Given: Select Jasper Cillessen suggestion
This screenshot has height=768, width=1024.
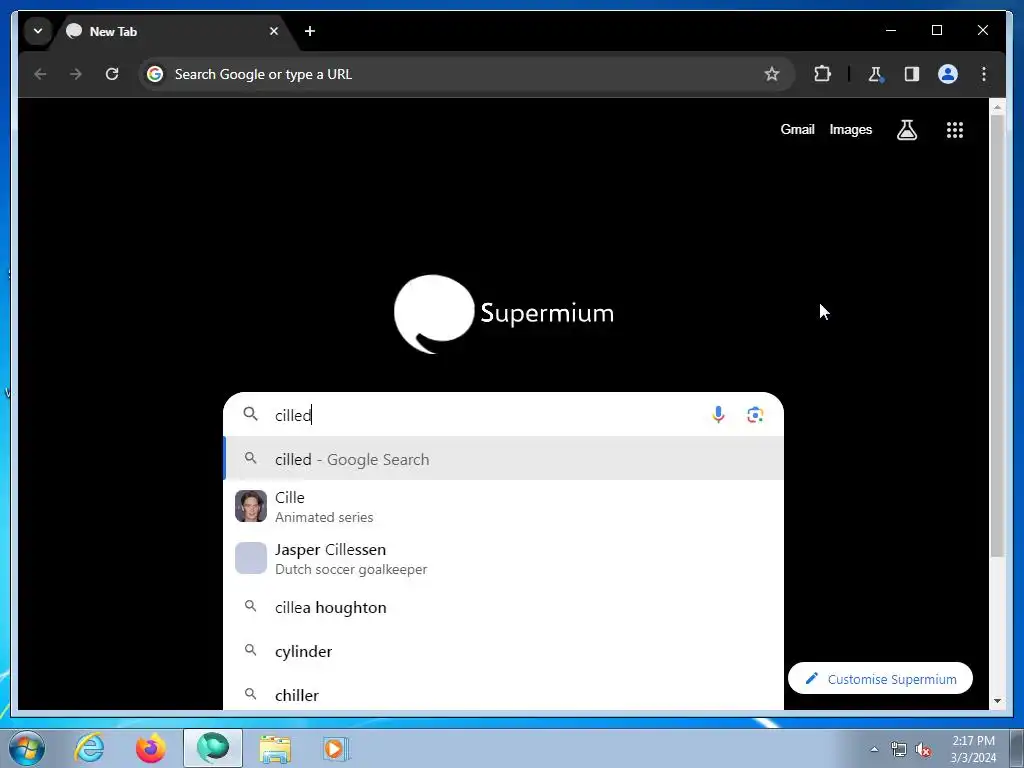Looking at the screenshot, I should (503, 558).
